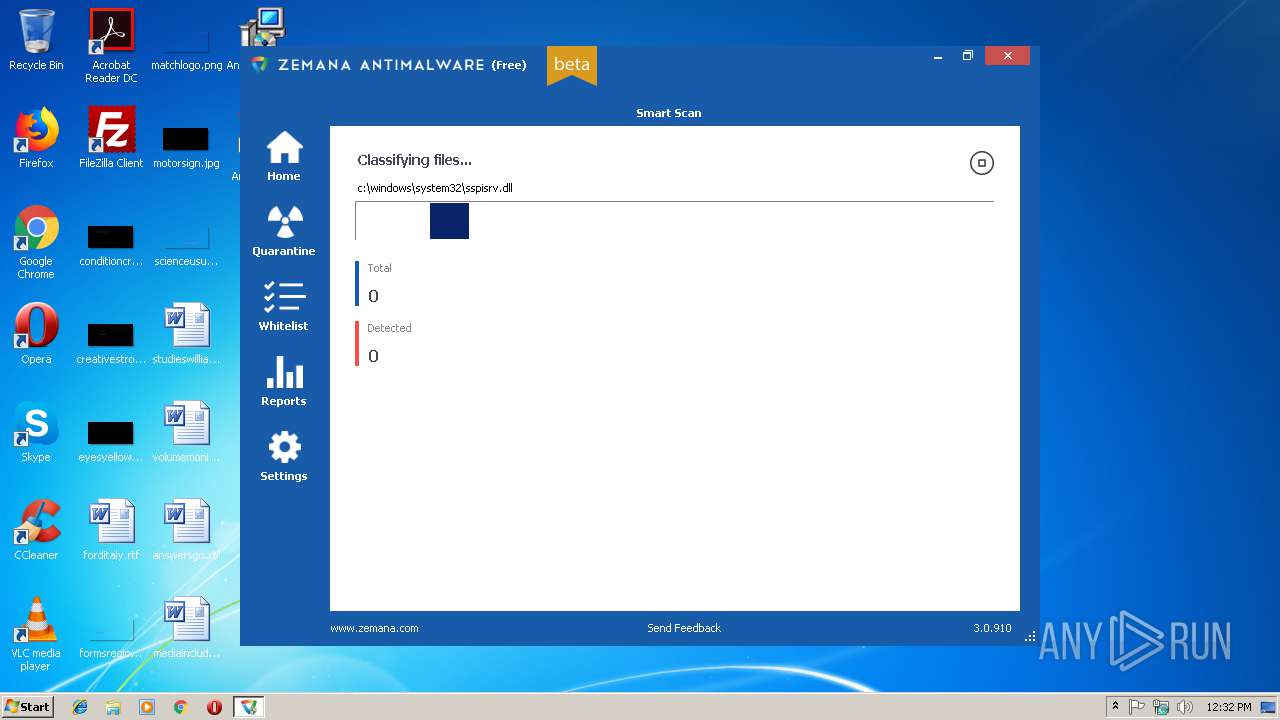
Task: Select the formsregio desktop file
Action: (111, 638)
